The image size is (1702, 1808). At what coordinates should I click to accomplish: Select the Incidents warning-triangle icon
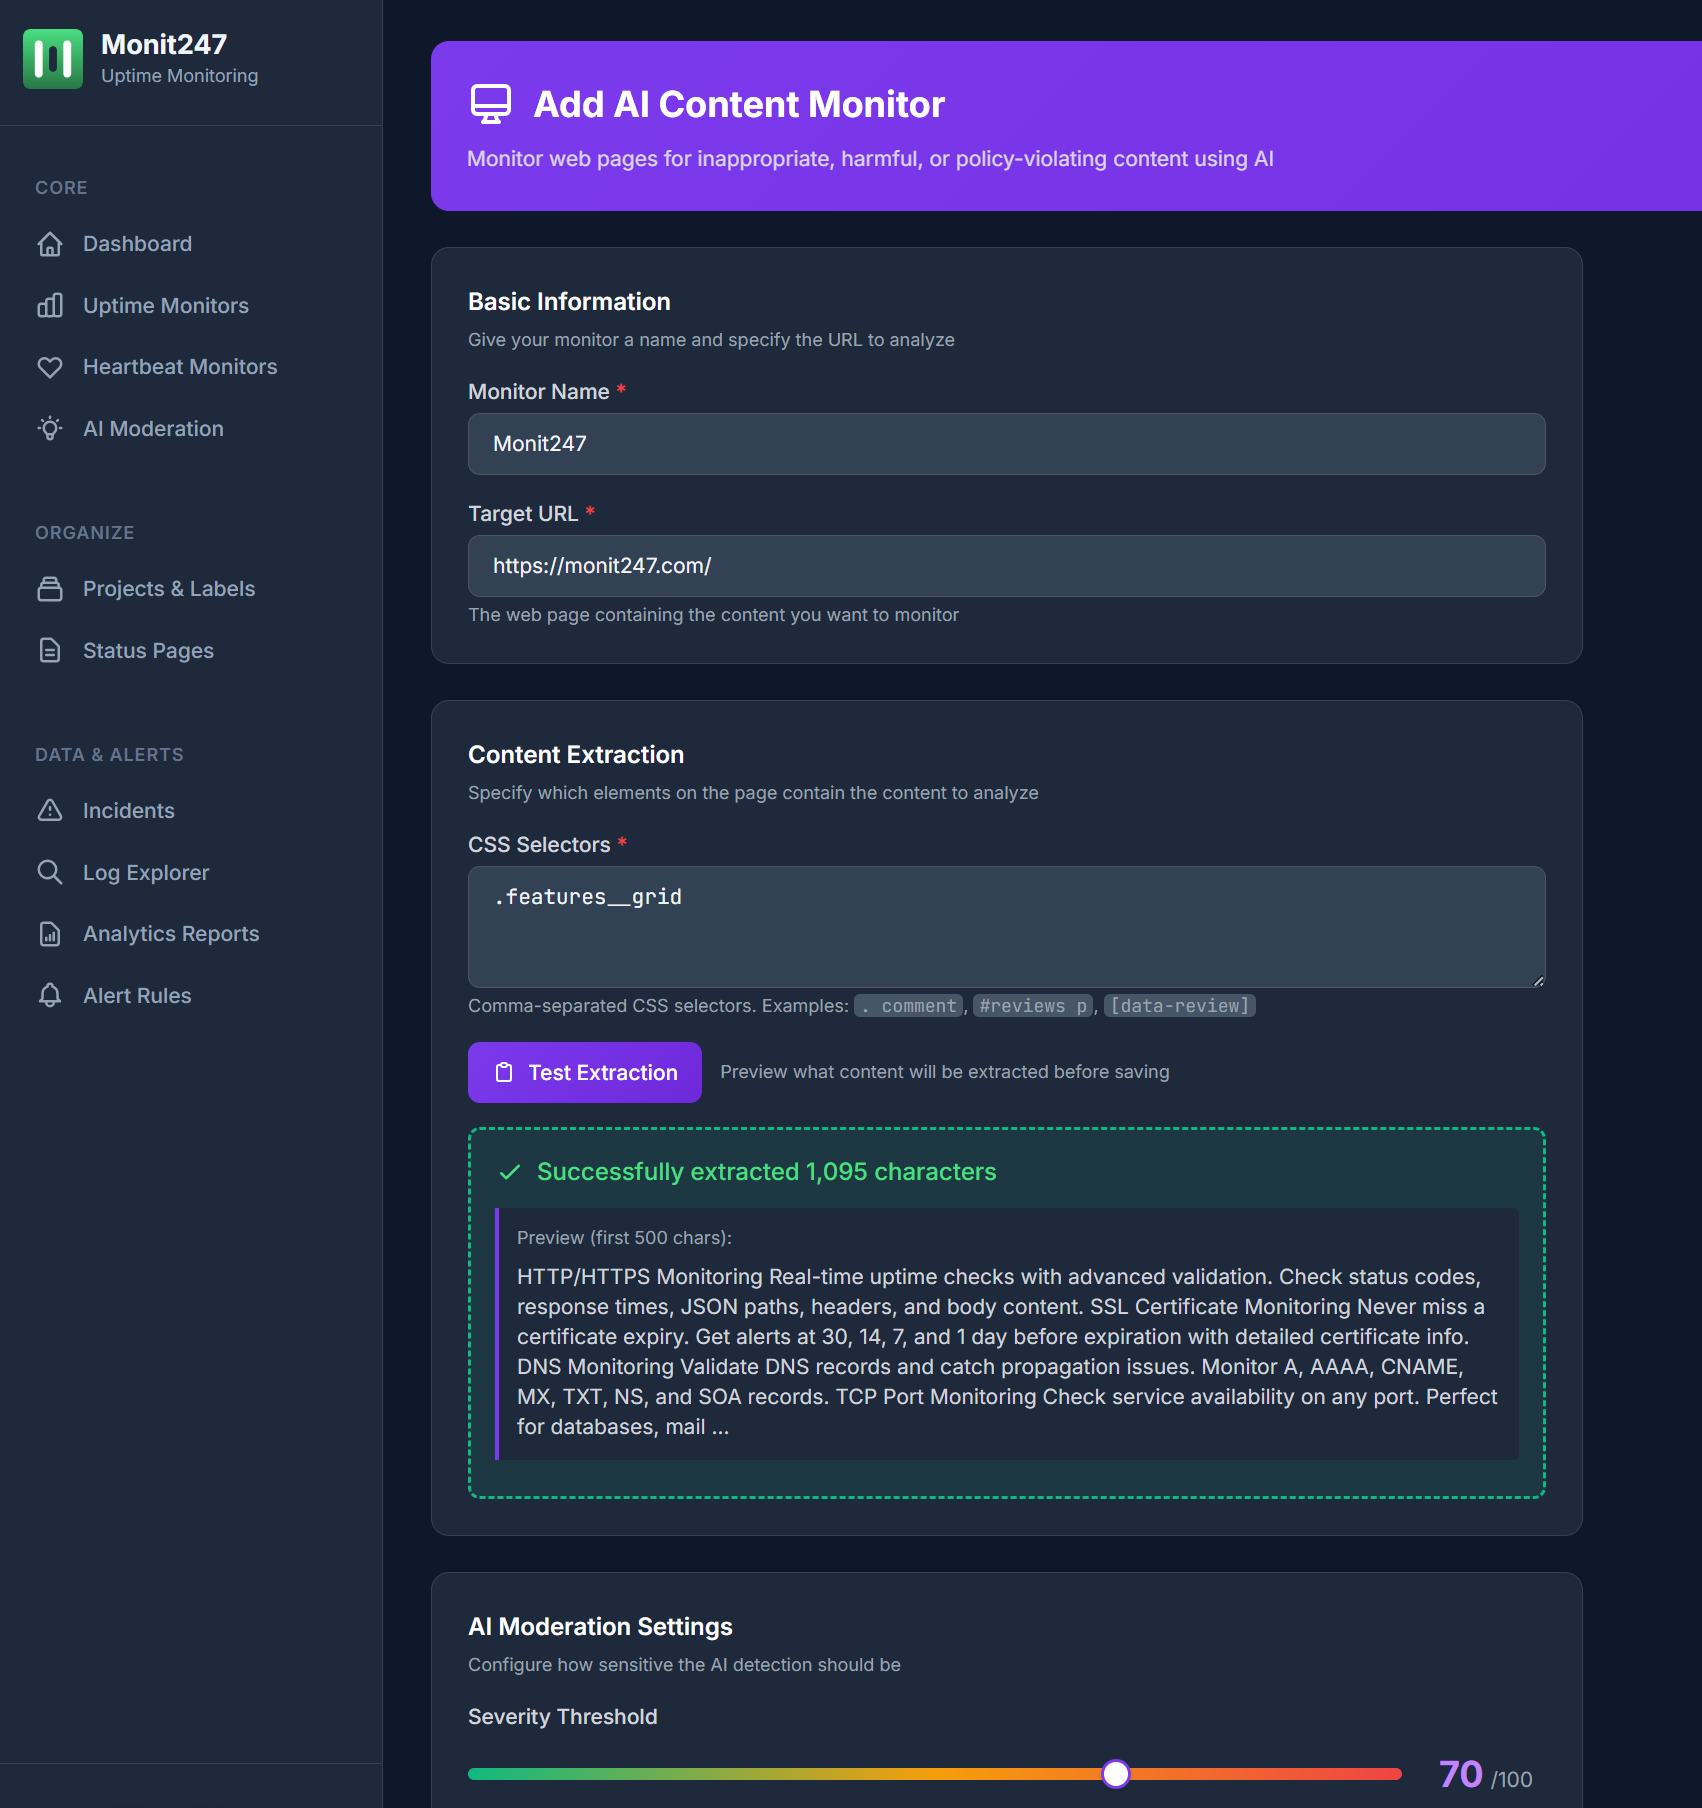(x=51, y=811)
